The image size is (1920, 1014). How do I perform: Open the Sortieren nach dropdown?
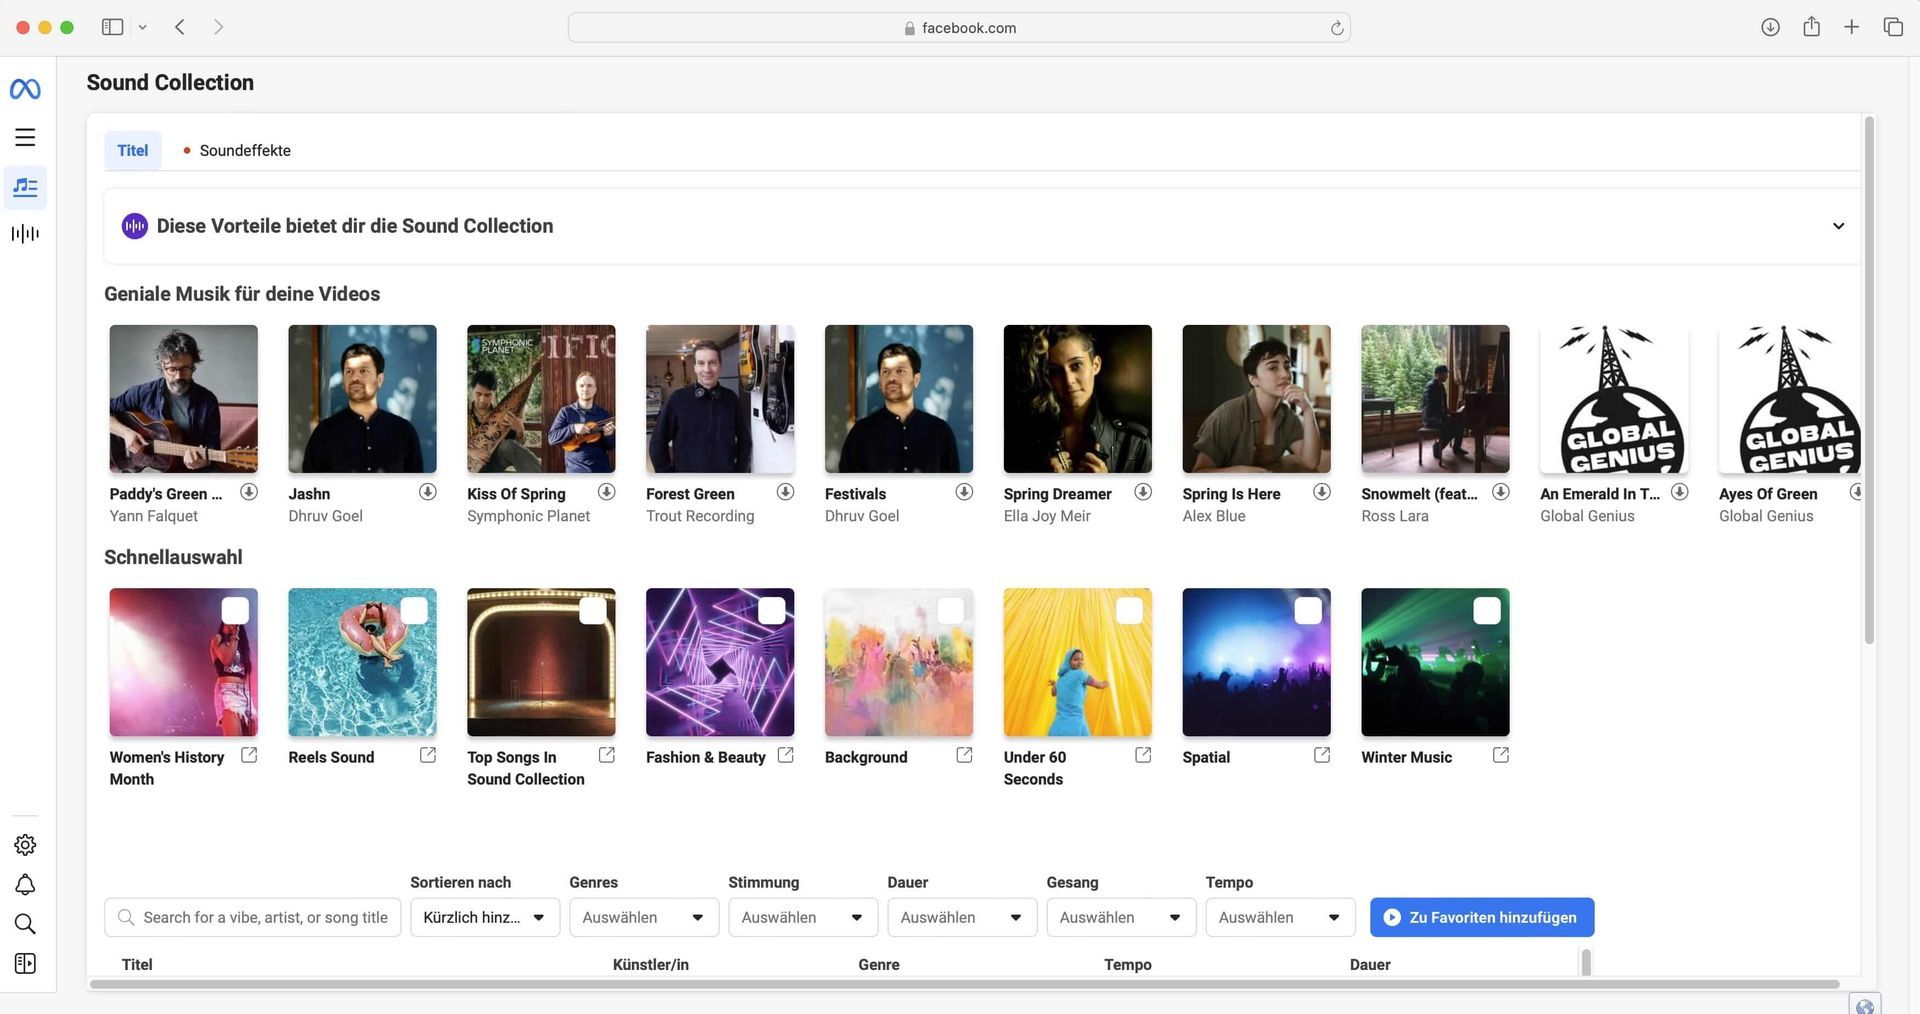[484, 917]
